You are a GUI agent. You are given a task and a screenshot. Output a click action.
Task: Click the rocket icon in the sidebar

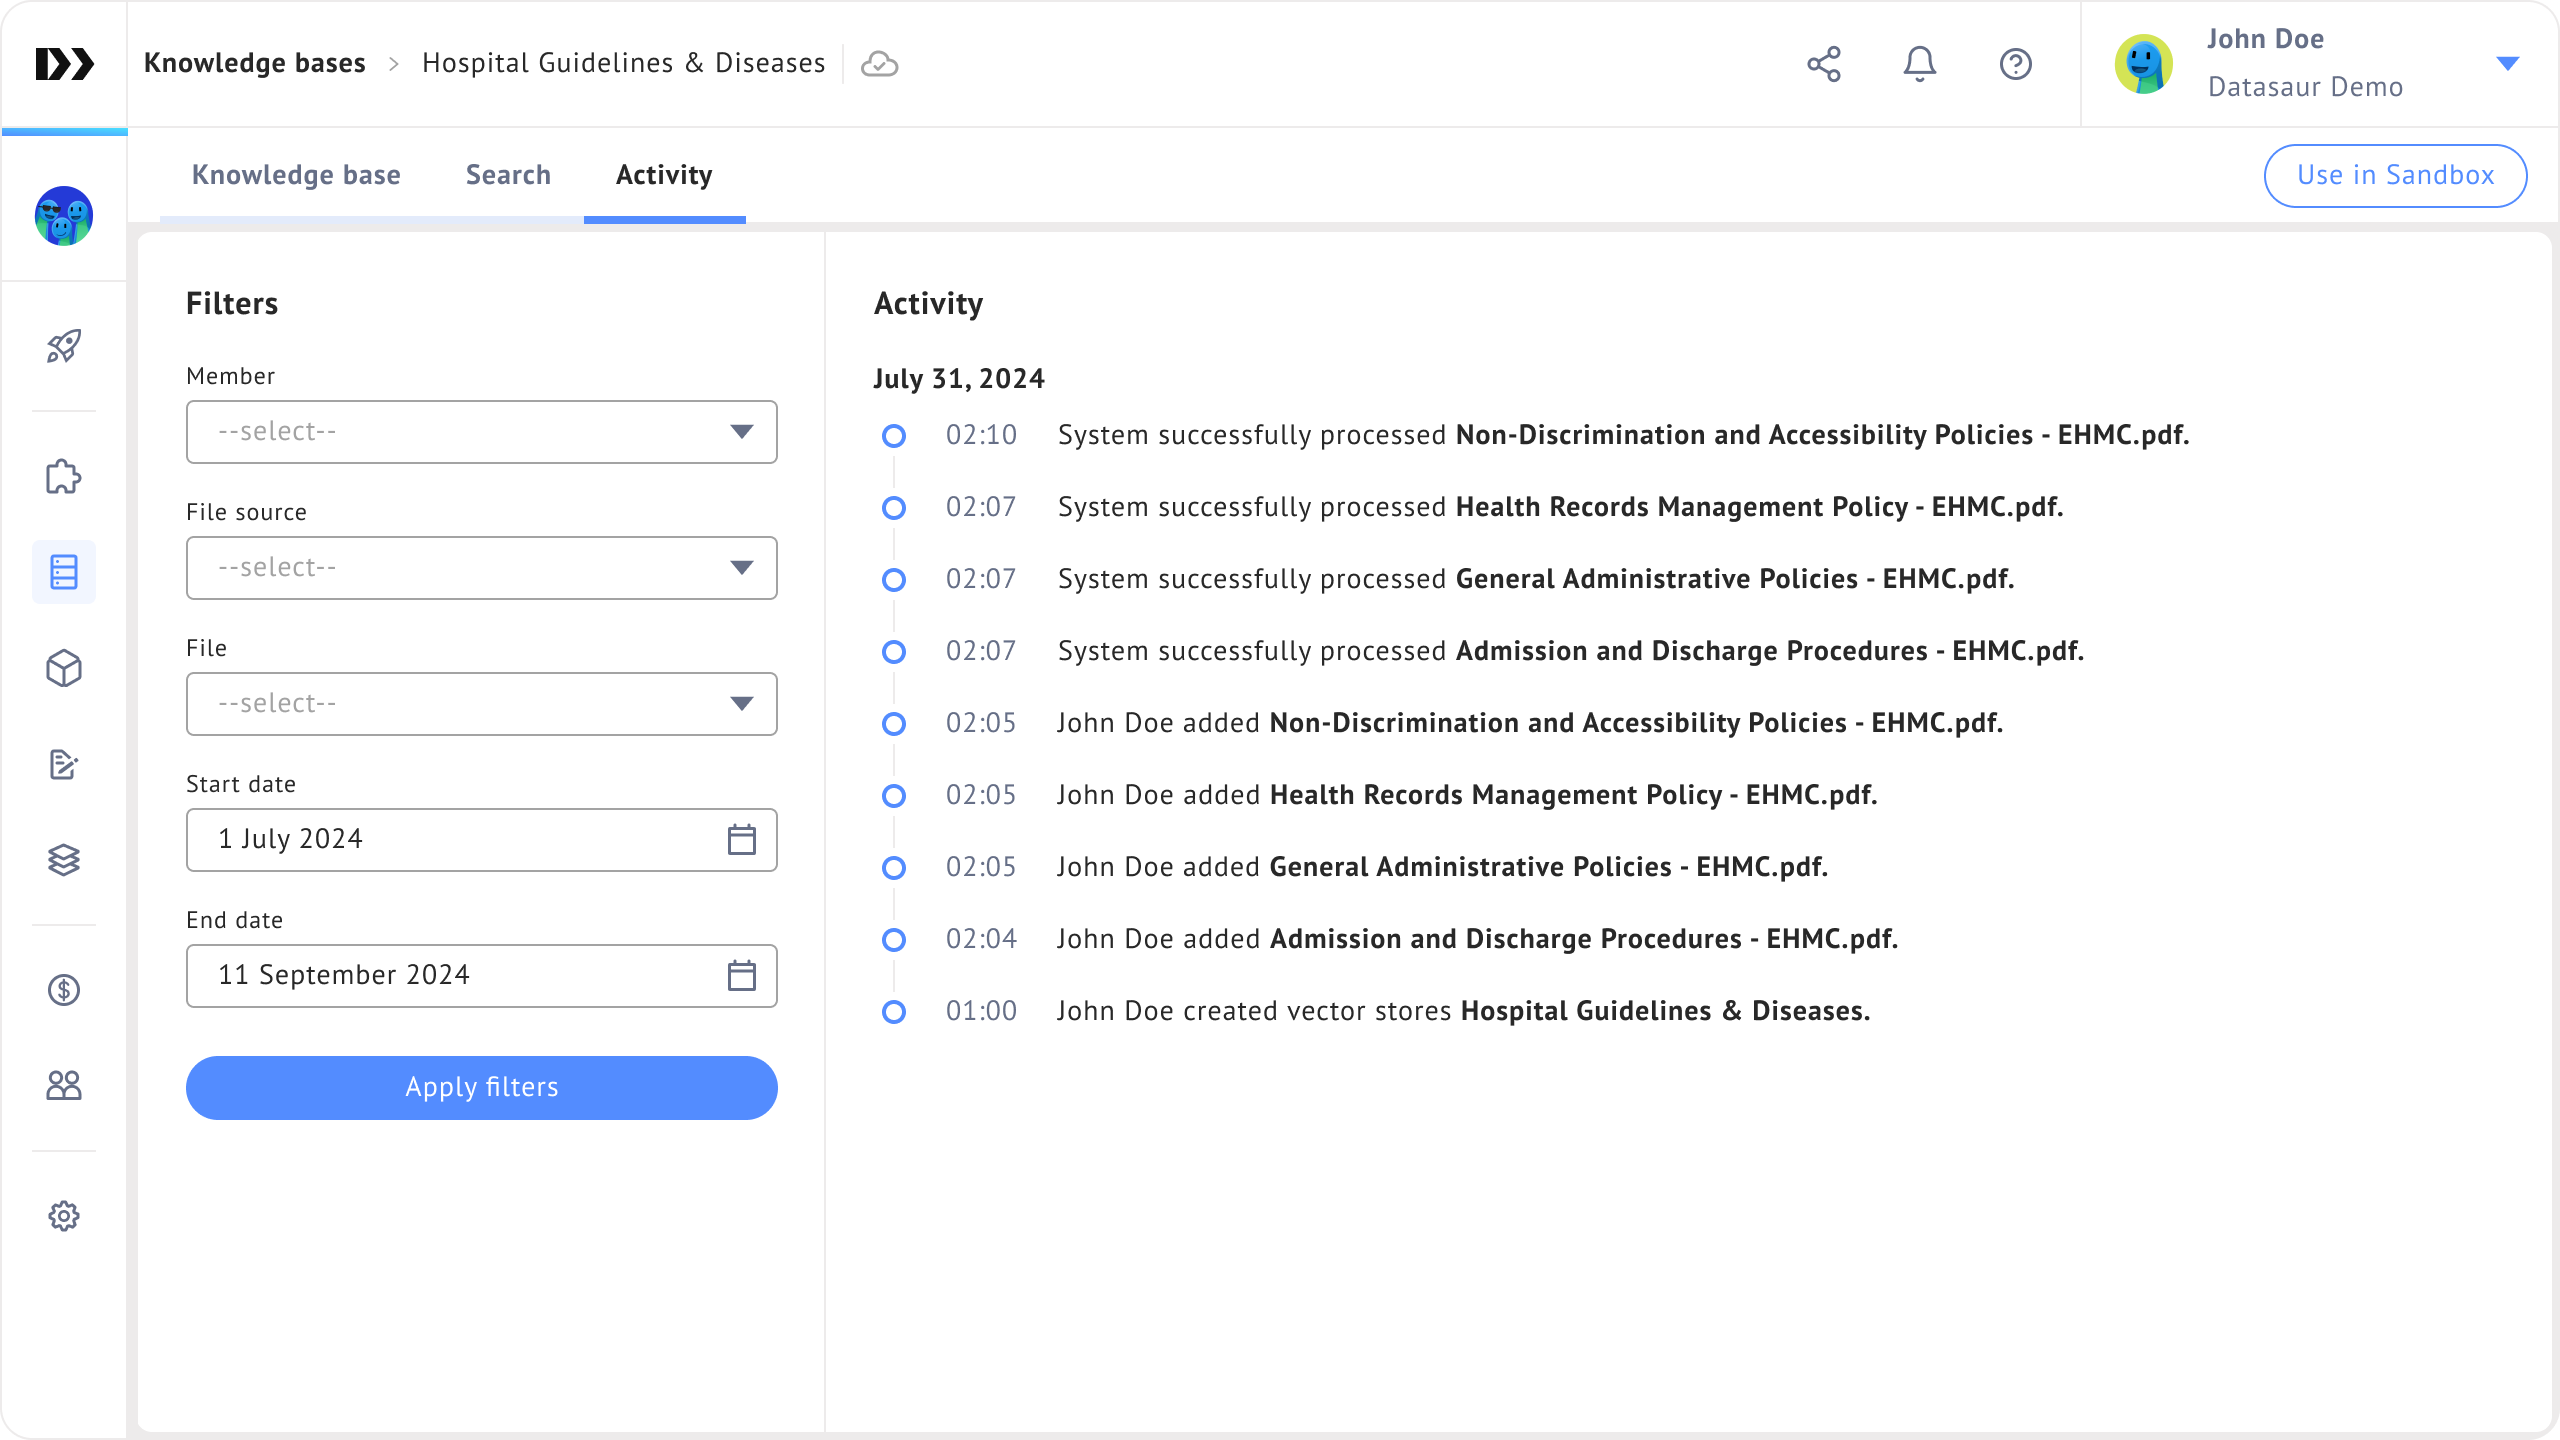click(64, 346)
